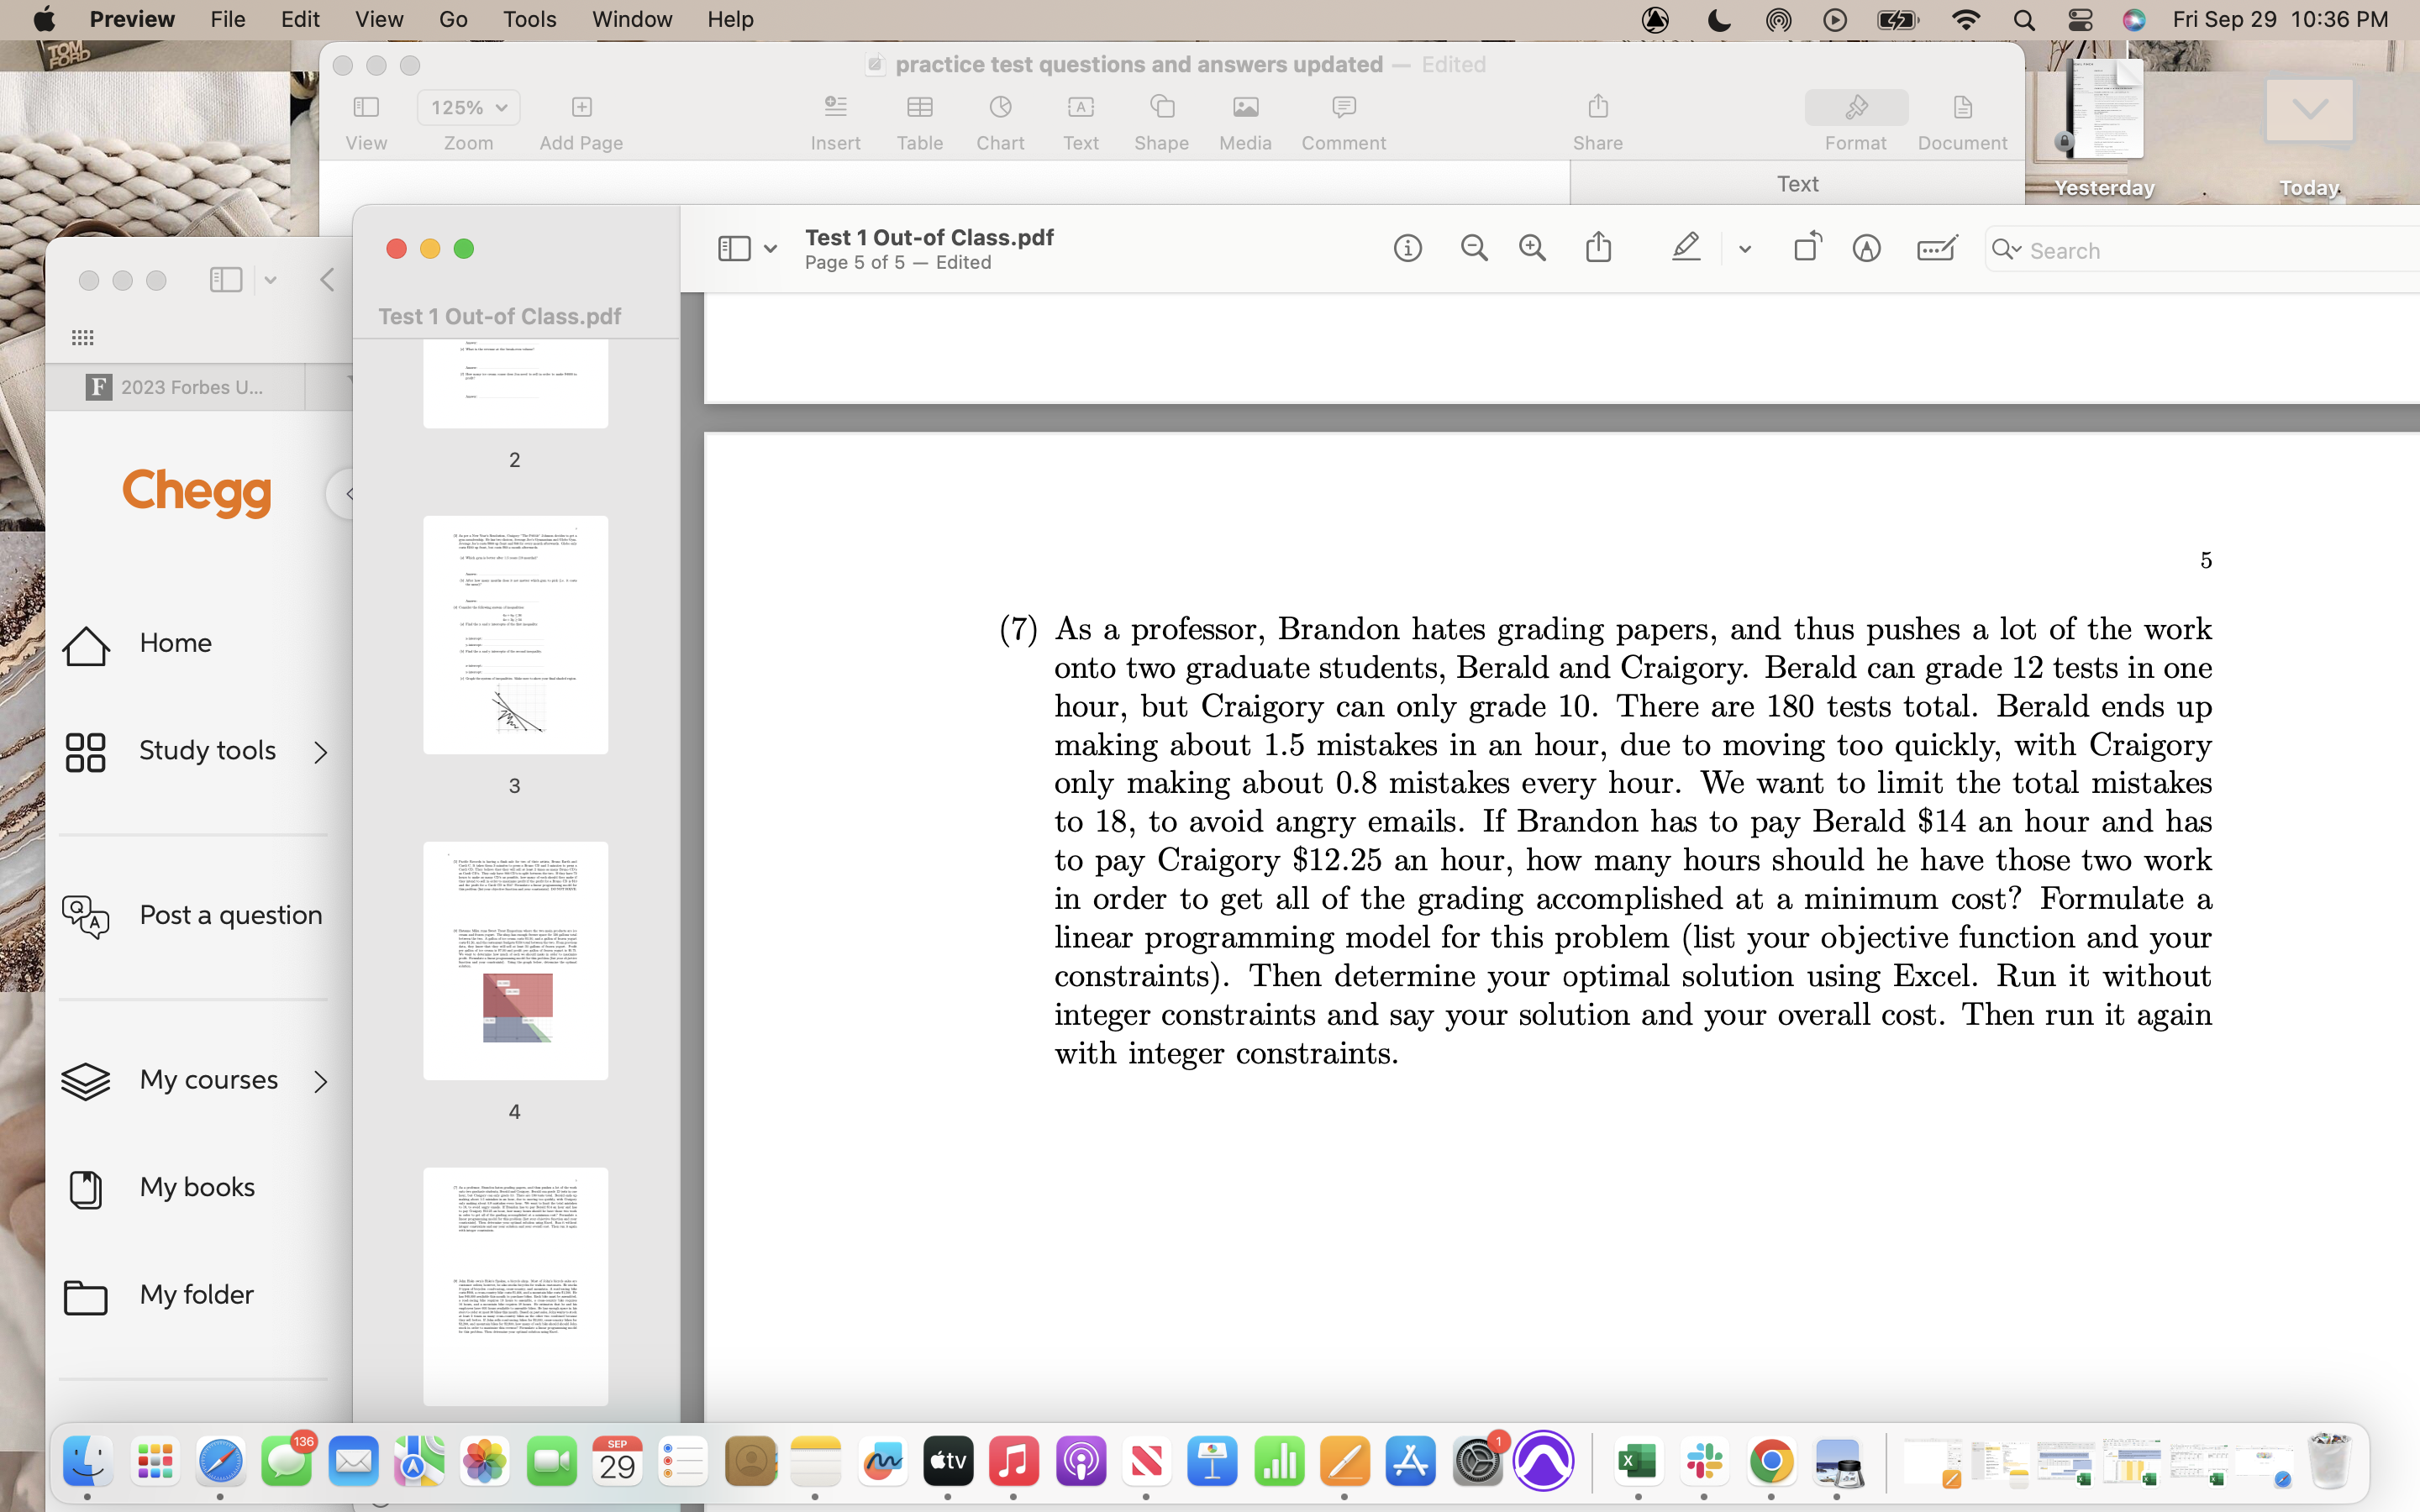Zoom in on the PDF in Preview

click(1533, 247)
